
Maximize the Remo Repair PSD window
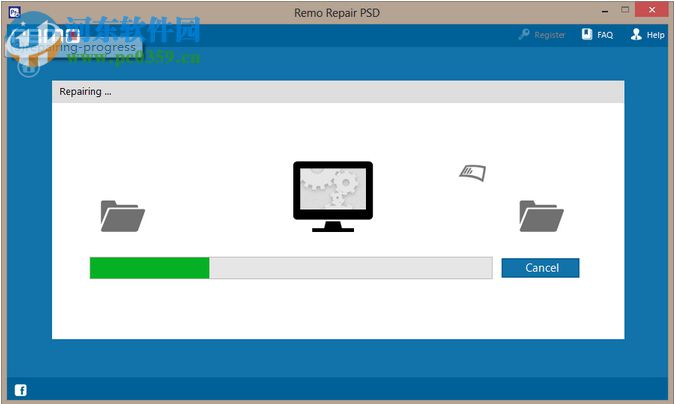tap(625, 9)
